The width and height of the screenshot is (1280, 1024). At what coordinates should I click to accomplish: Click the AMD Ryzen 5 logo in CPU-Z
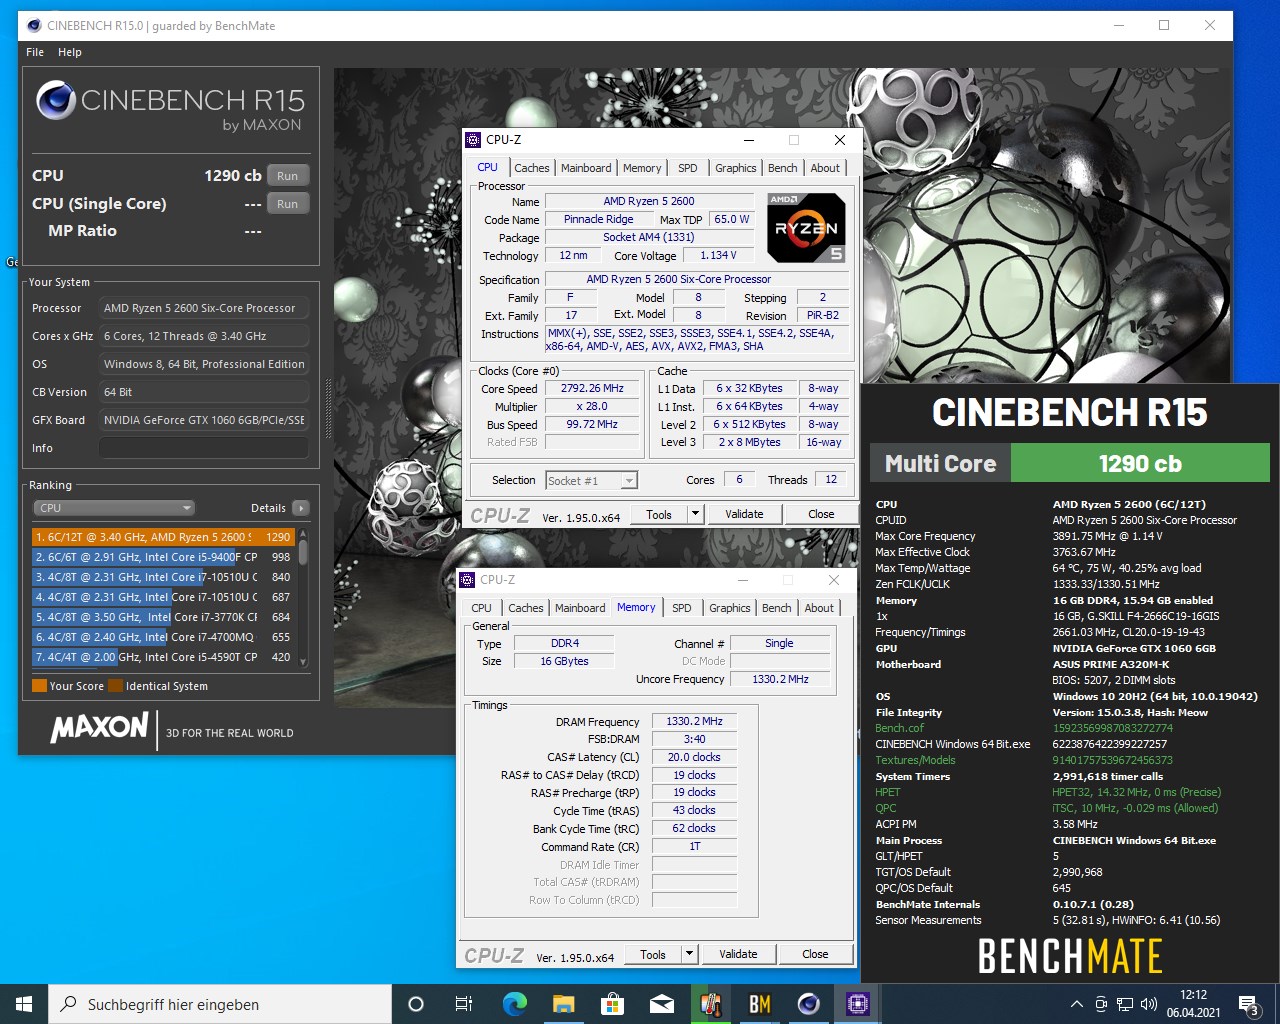[806, 227]
